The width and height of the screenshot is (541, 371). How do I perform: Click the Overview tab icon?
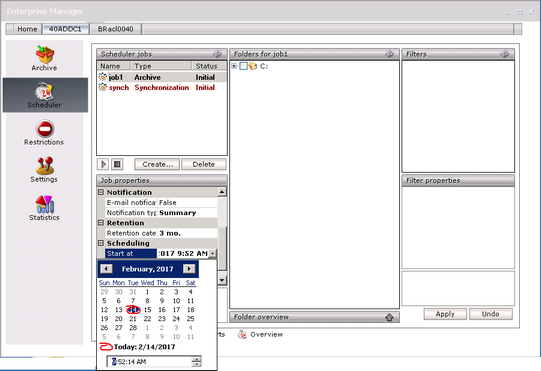coord(242,334)
